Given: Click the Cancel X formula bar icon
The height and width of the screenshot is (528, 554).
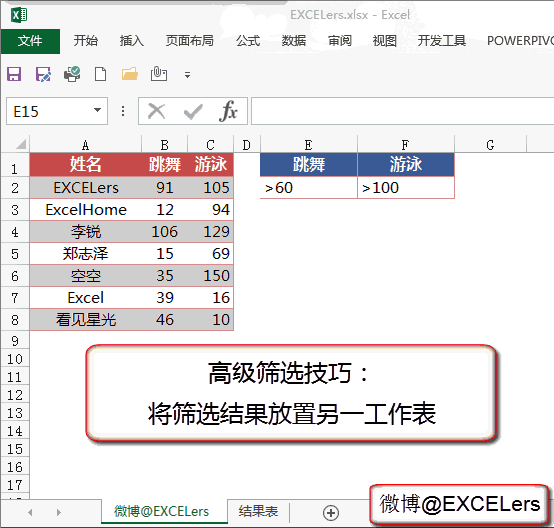Looking at the screenshot, I should point(157,112).
